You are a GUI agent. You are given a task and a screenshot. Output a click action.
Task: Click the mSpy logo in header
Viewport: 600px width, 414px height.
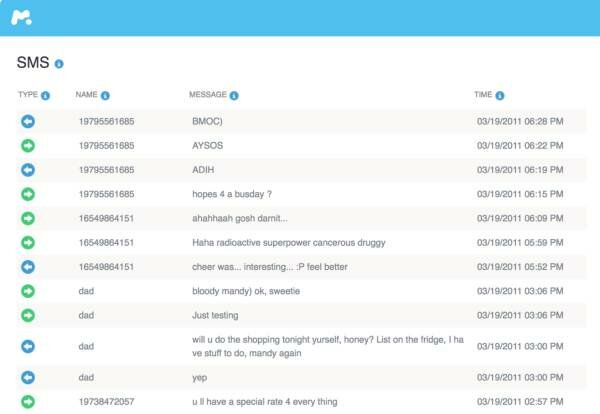[x=21, y=18]
